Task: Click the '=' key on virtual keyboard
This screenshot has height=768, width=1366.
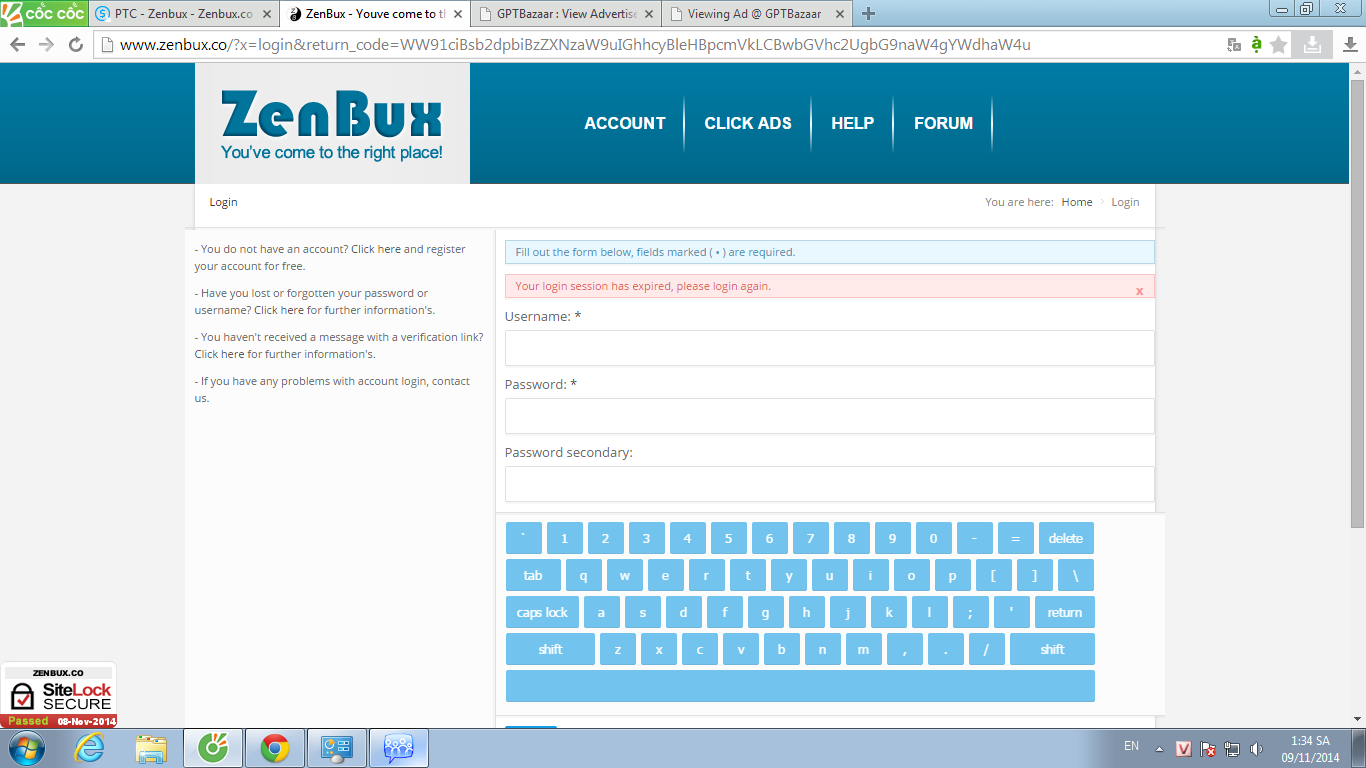Action: [x=1015, y=538]
